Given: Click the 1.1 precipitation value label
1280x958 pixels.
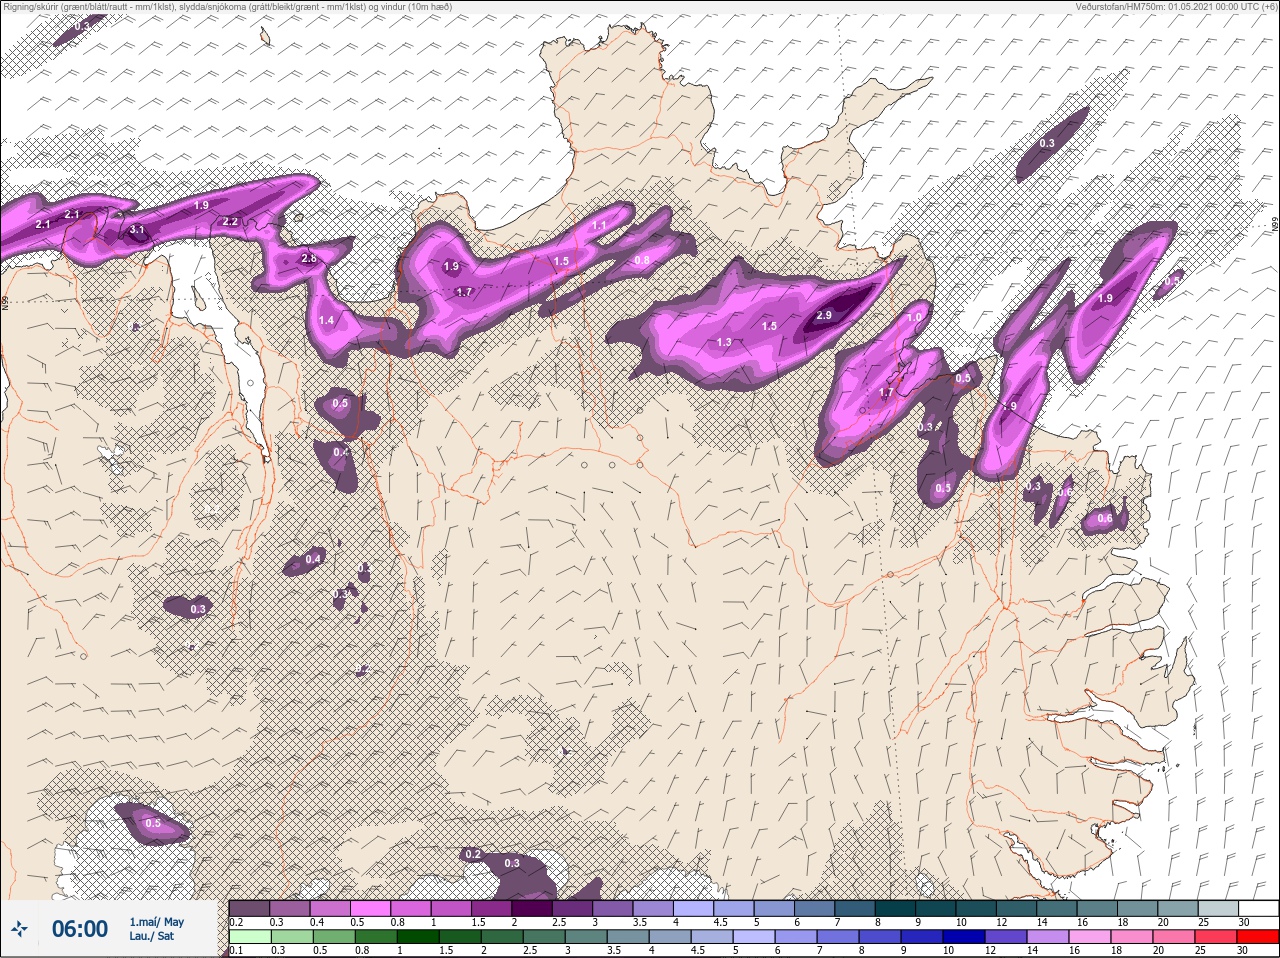Looking at the screenshot, I should tap(599, 225).
